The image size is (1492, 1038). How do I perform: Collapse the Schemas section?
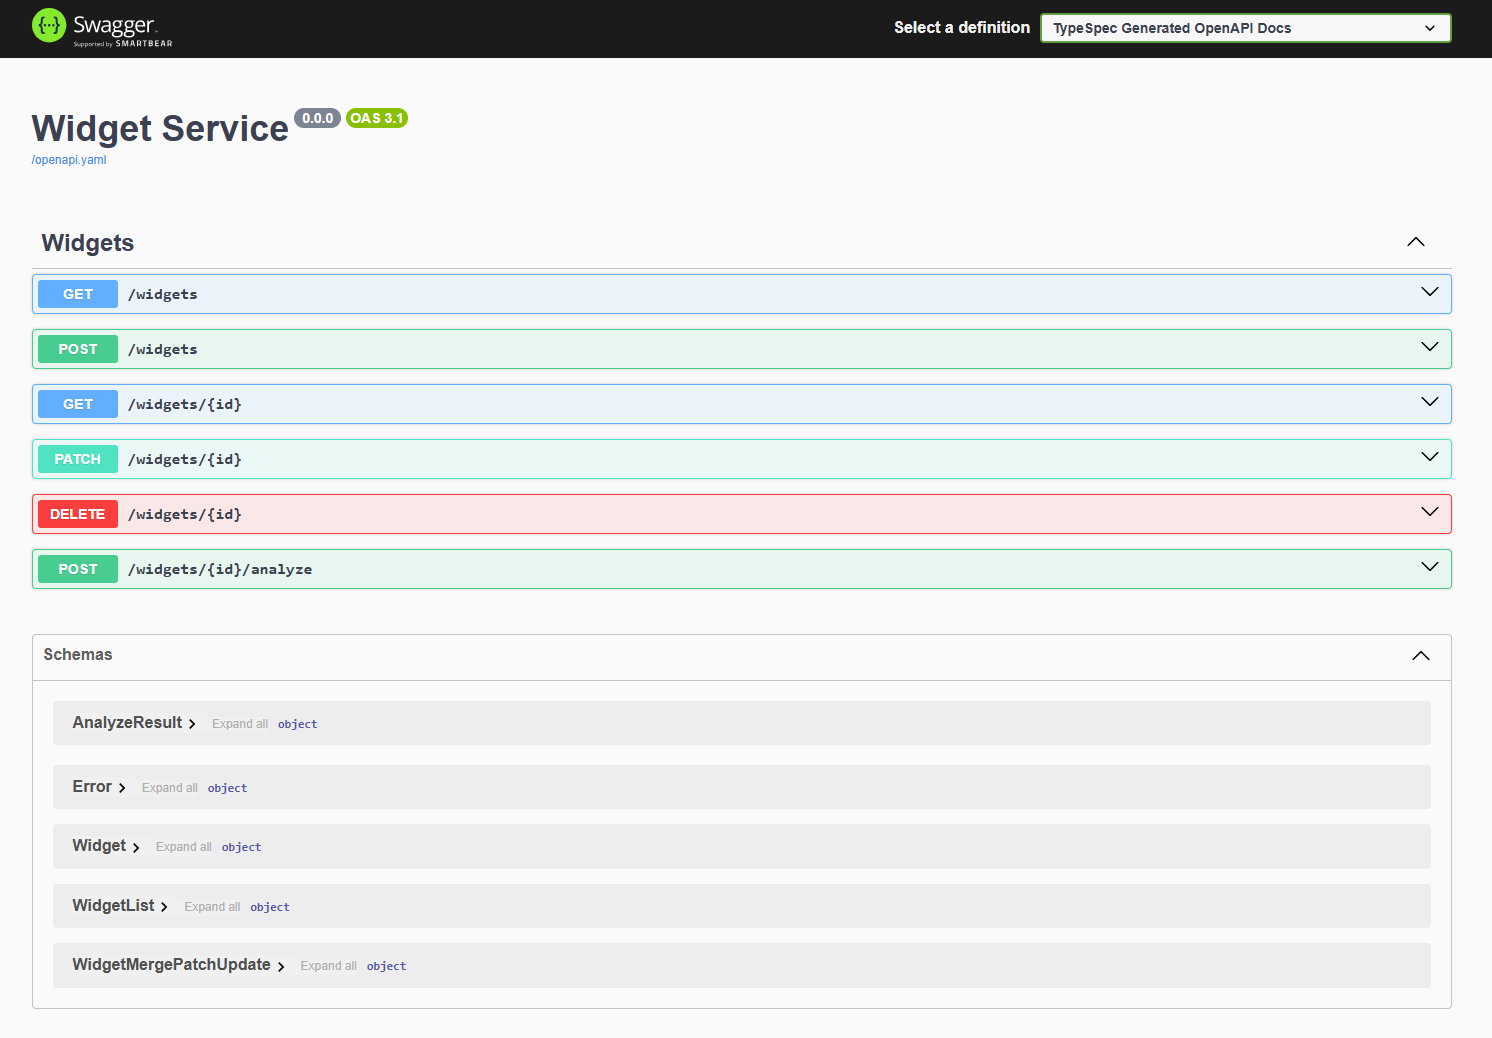1420,655
